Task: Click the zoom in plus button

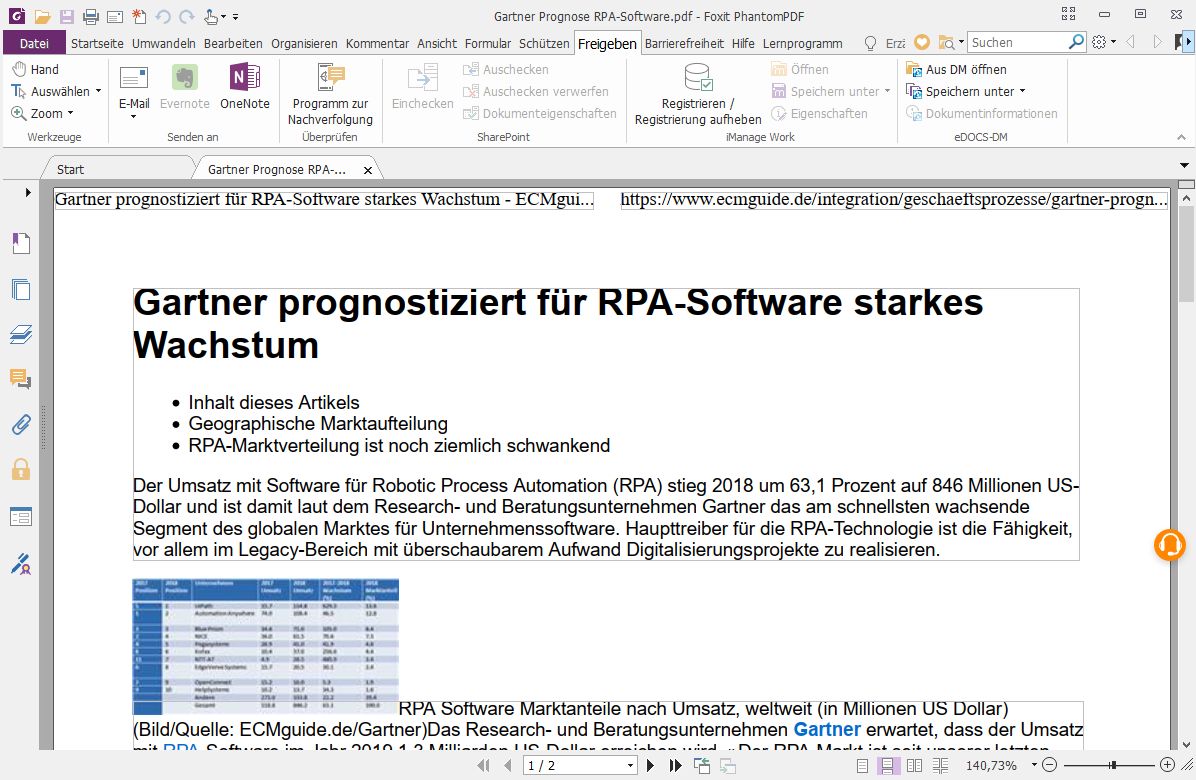Action: [1167, 765]
